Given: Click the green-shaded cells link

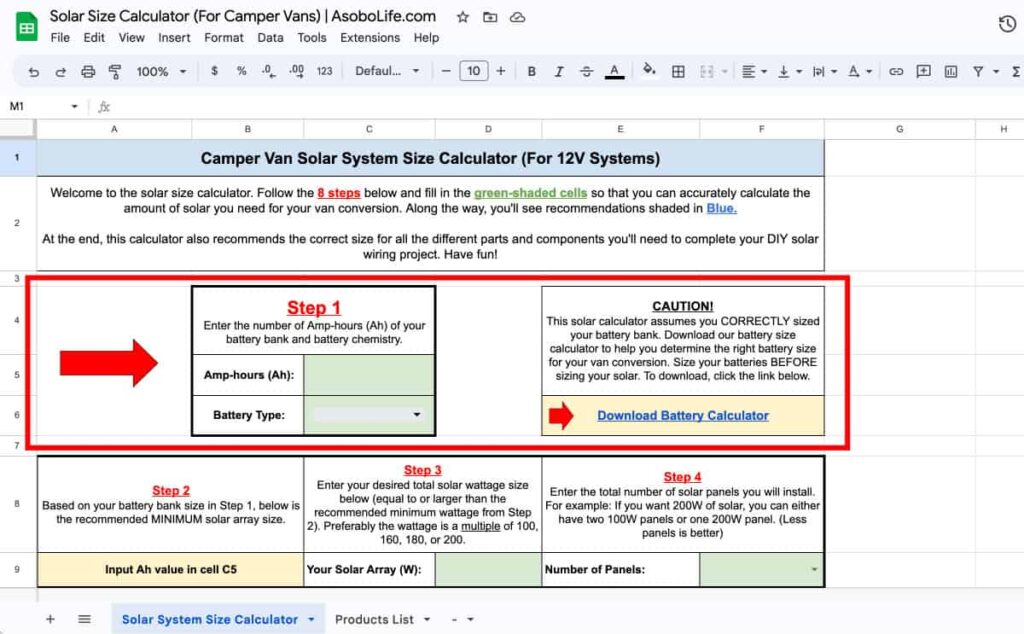Looking at the screenshot, I should click(x=530, y=193).
